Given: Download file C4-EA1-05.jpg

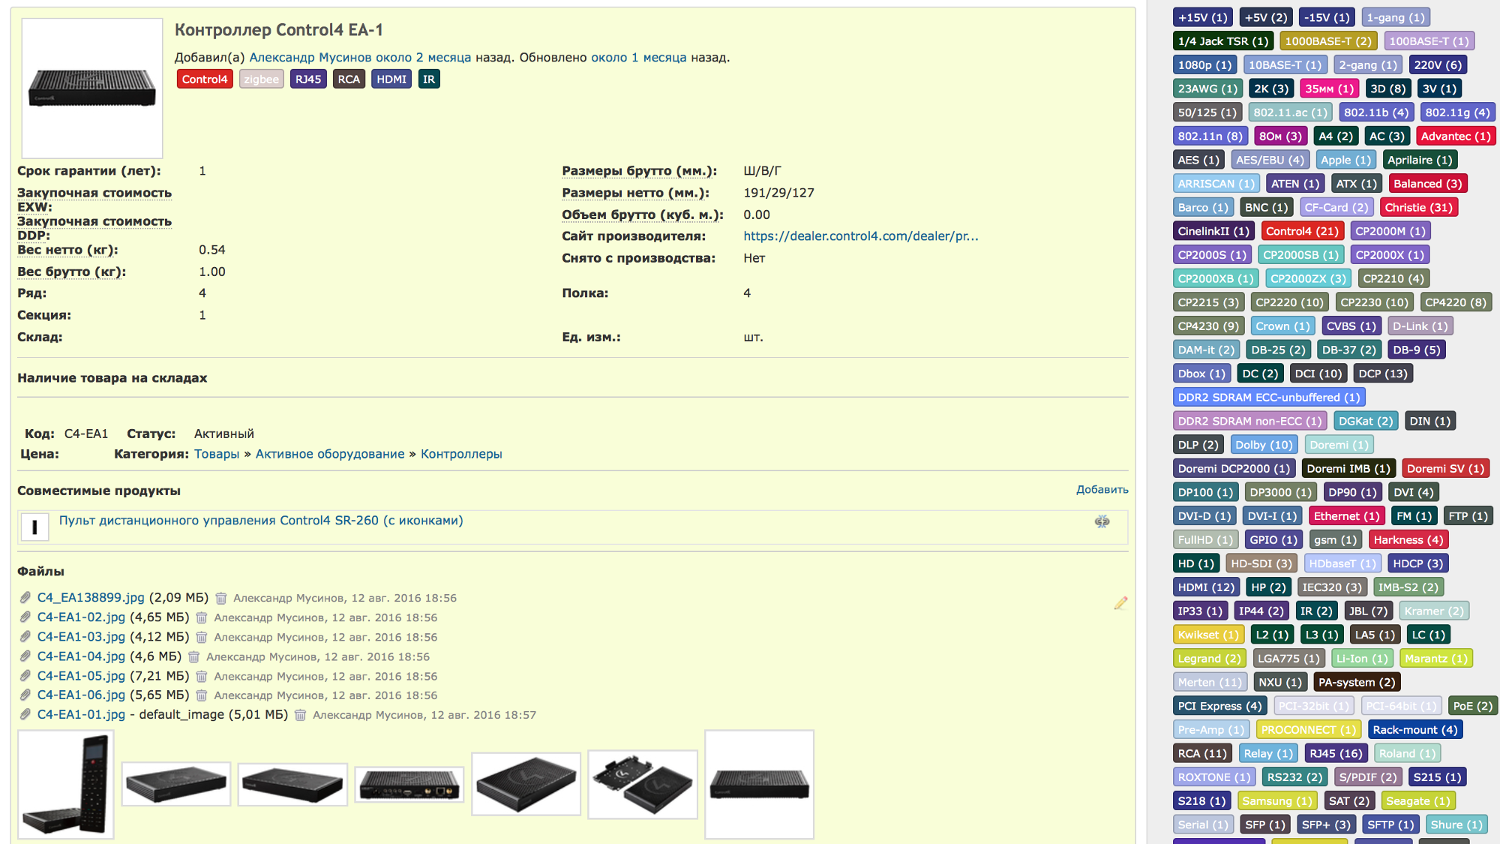Looking at the screenshot, I should [x=81, y=676].
